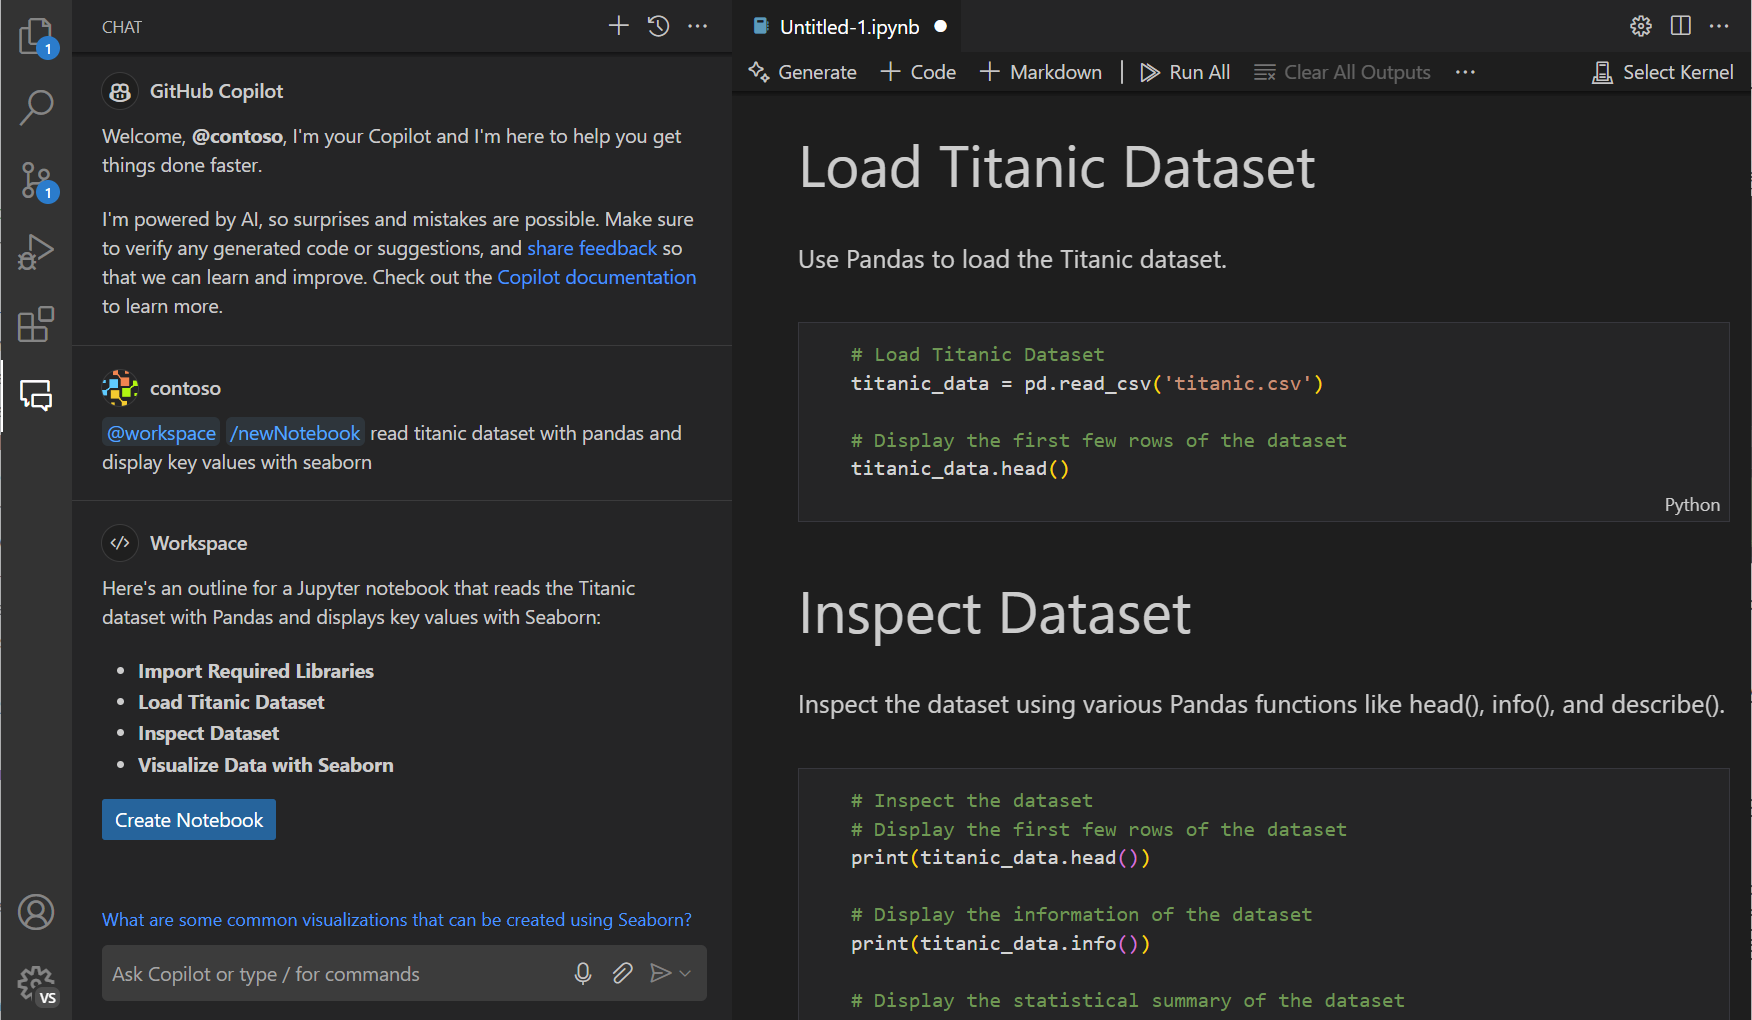Click the Load Titanic Dataset heading cell
This screenshot has height=1020, width=1752.
tap(1057, 166)
